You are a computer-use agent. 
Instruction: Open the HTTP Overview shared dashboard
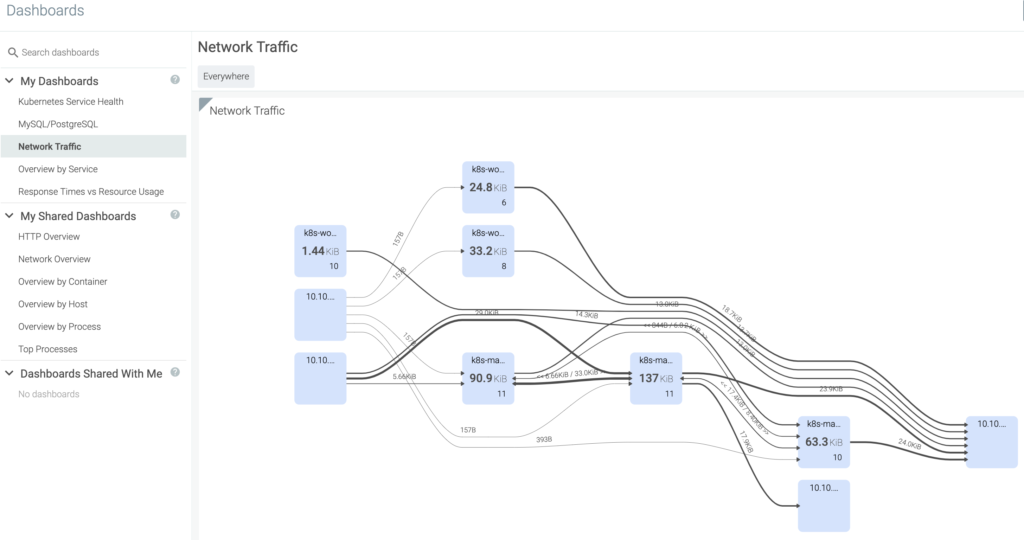tap(49, 237)
